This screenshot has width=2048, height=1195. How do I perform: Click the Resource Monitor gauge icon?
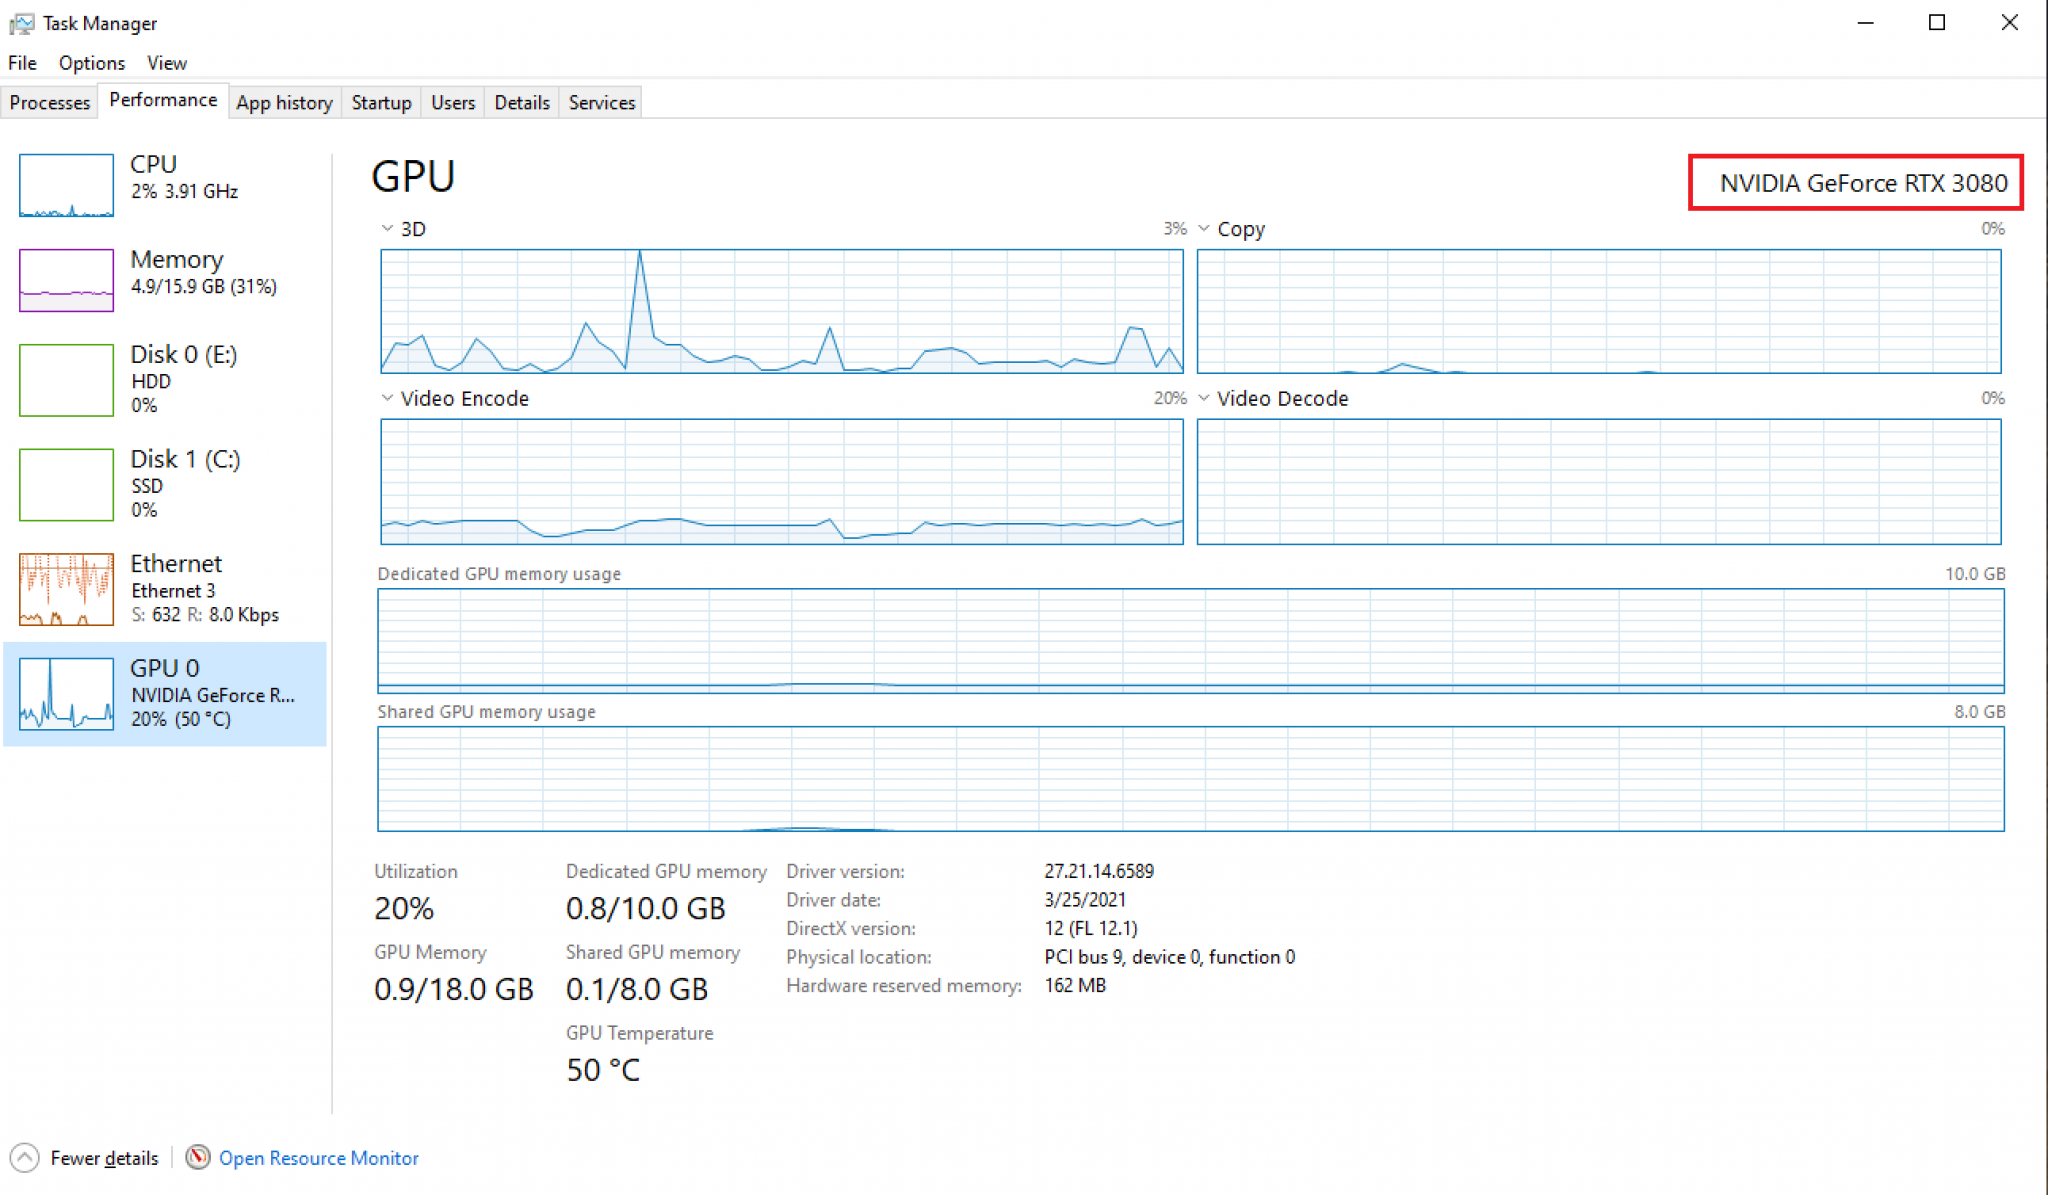coord(198,1157)
